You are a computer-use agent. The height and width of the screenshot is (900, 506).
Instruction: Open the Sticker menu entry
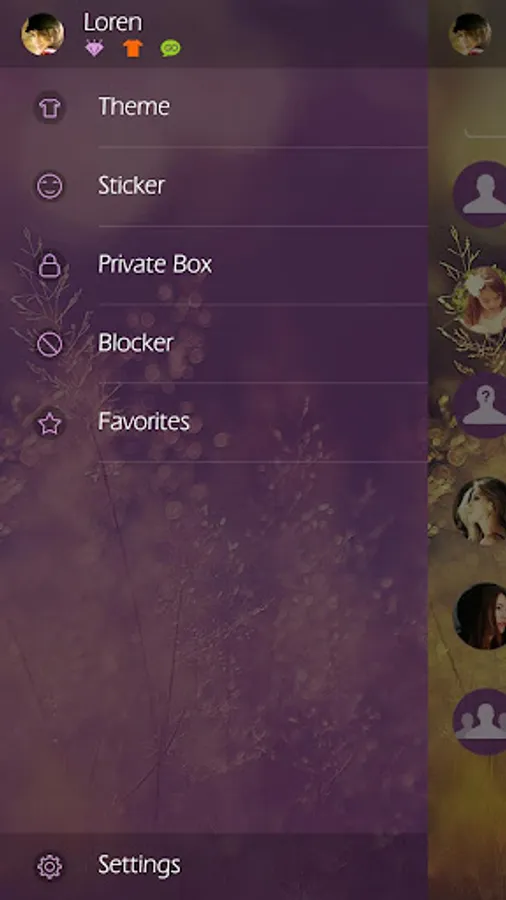(214, 187)
